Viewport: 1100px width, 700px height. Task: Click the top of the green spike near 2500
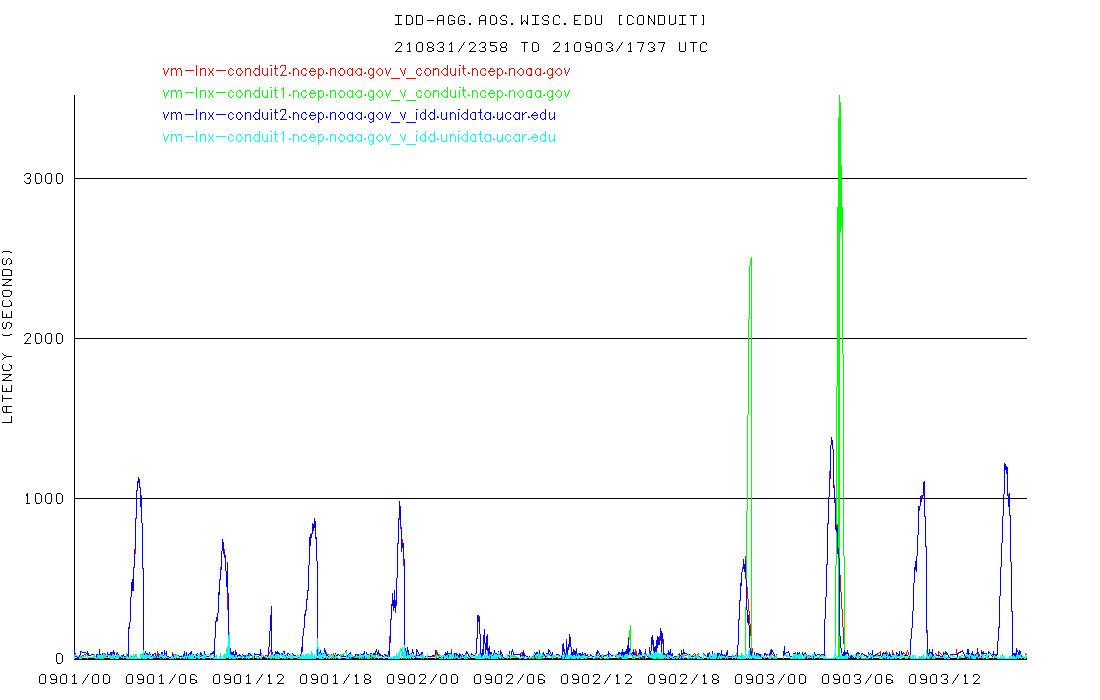(750, 260)
